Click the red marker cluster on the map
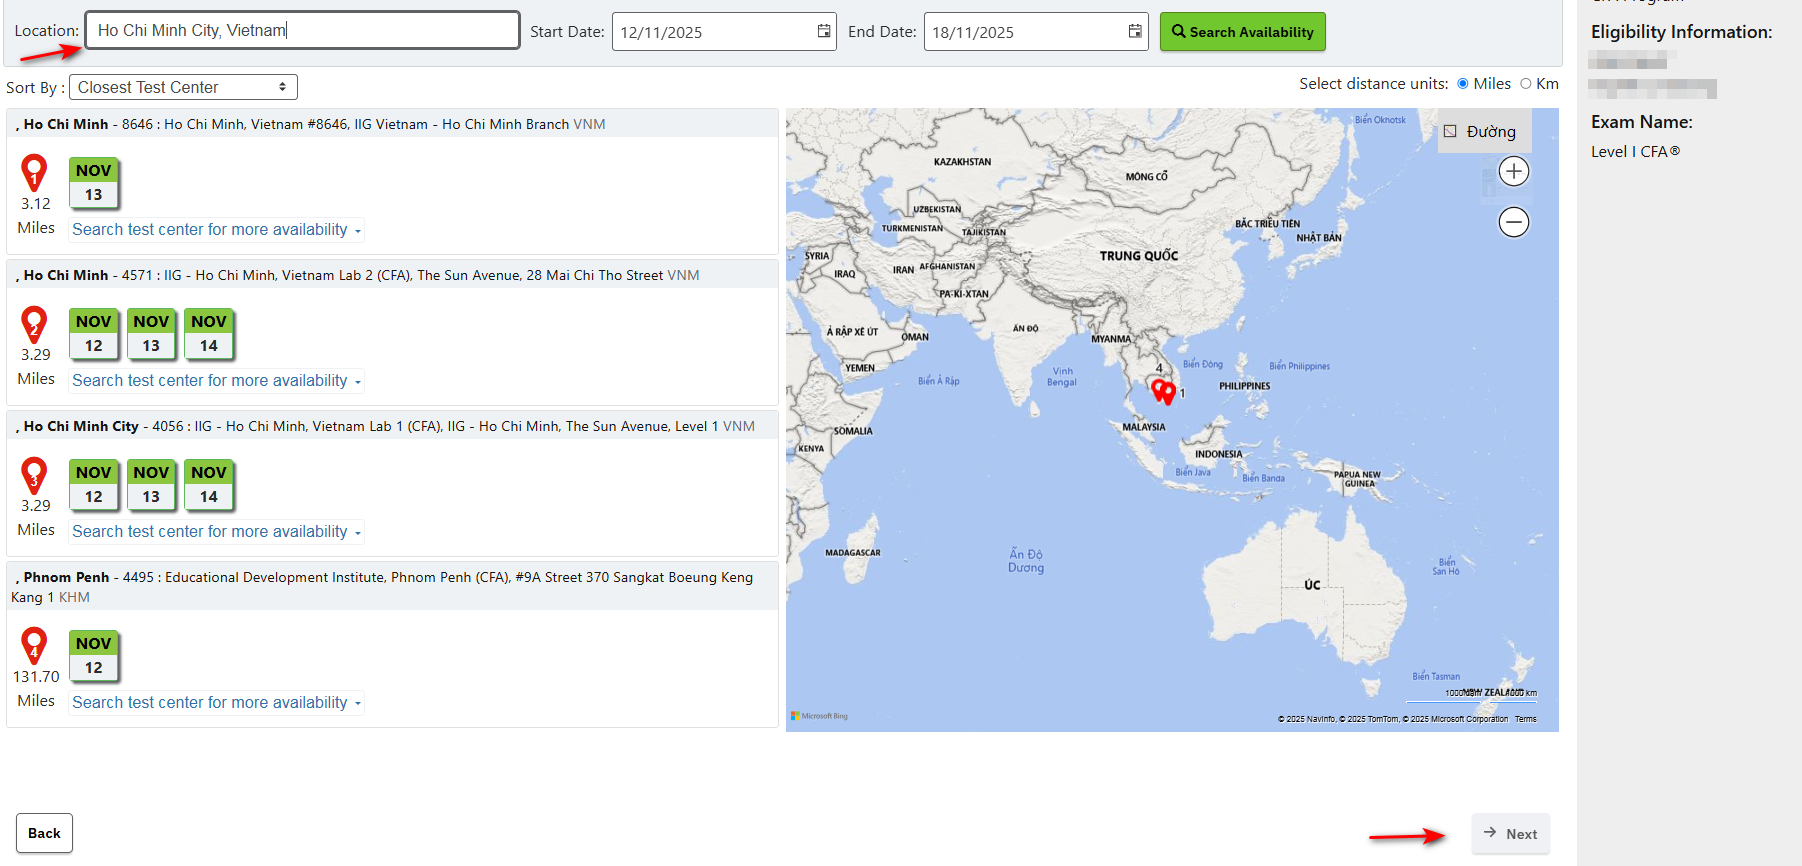This screenshot has height=866, width=1802. click(1163, 391)
